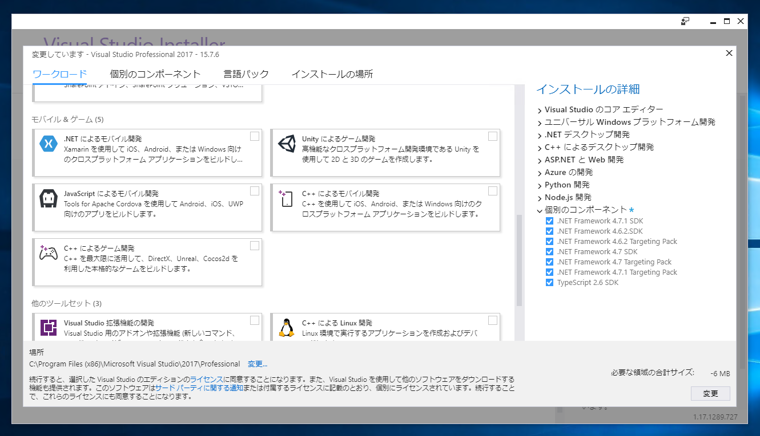Viewport: 760px width, 436px height.
Task: Uncheck .NET Framework 4.6.2 SDK
Action: pos(549,231)
